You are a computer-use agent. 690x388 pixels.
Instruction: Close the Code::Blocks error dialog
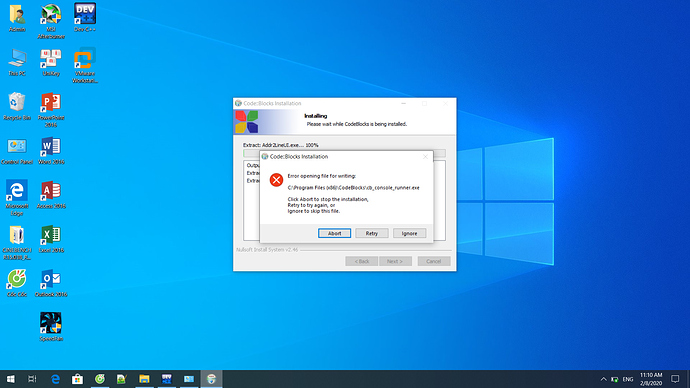tap(425, 157)
